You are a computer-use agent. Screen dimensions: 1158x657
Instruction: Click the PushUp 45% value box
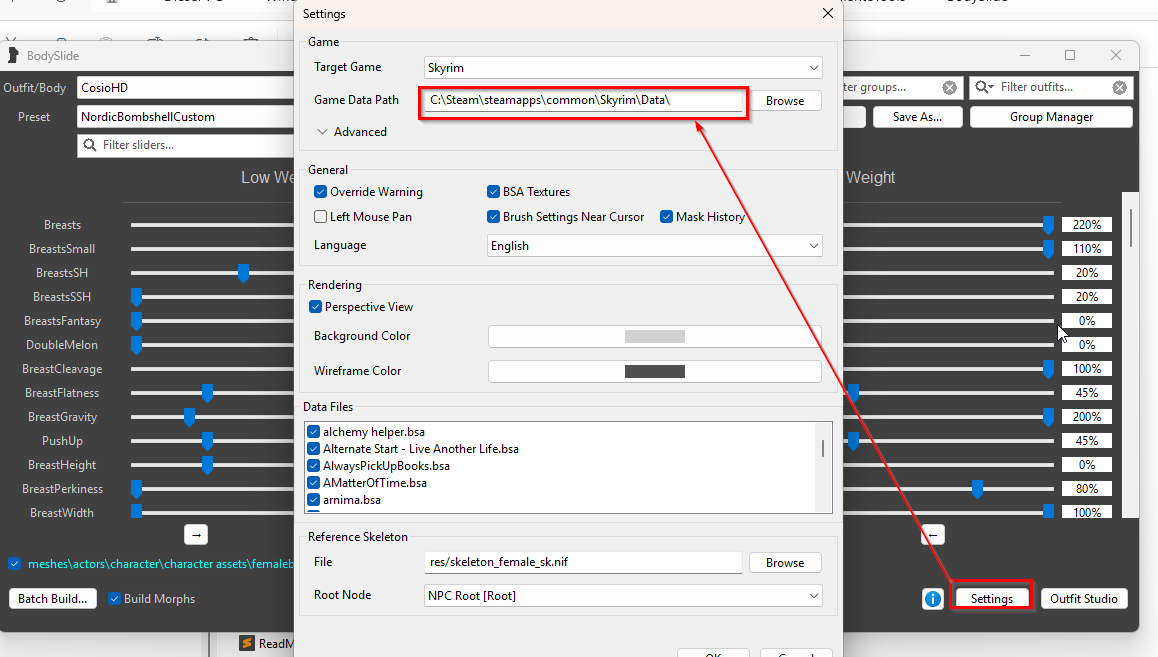(1086, 441)
